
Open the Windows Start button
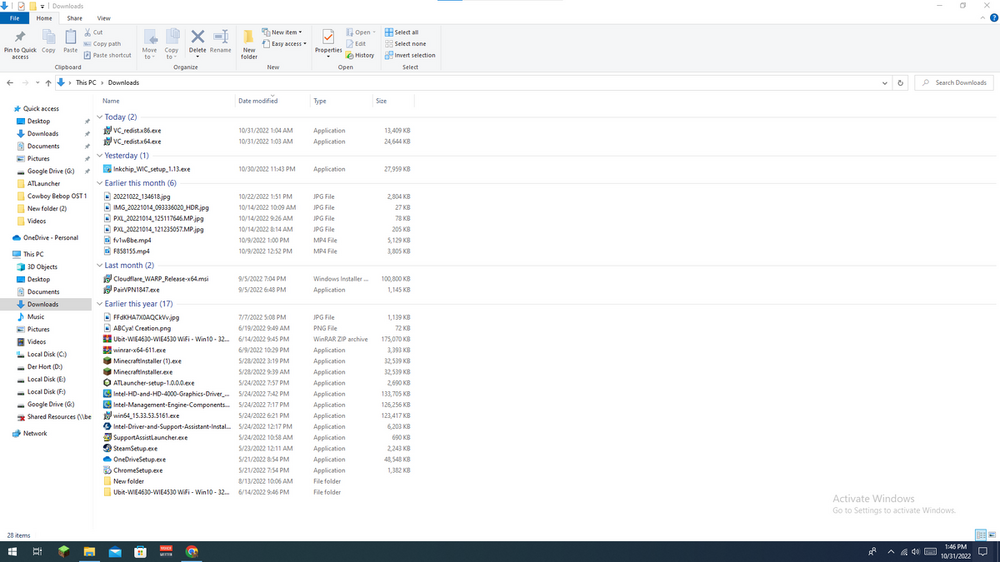coord(12,552)
